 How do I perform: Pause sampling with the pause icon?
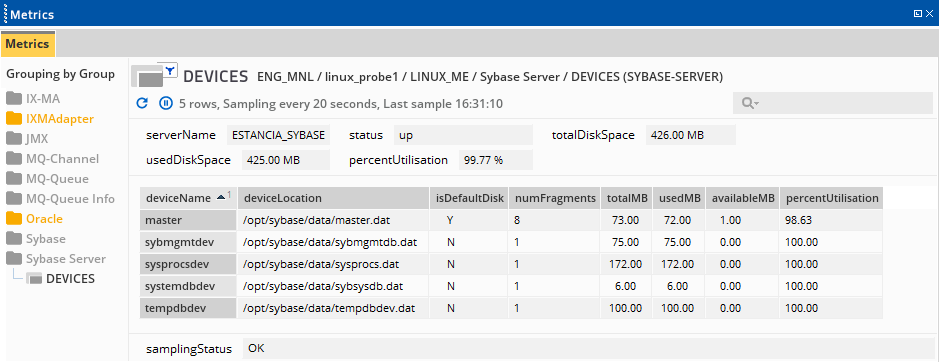[166, 103]
